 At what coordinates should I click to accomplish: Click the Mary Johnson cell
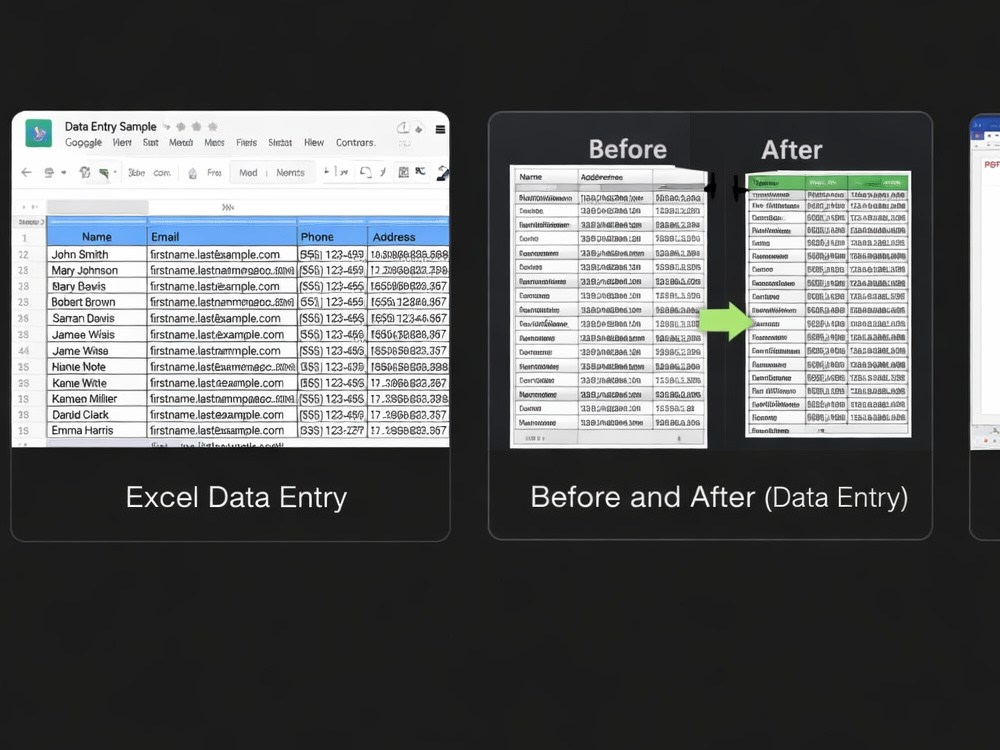pyautogui.click(x=97, y=270)
